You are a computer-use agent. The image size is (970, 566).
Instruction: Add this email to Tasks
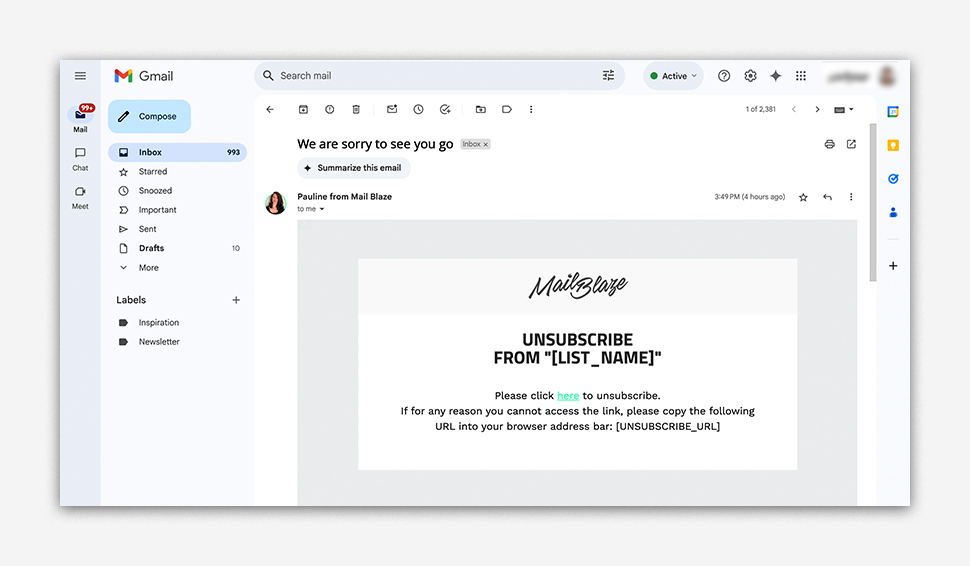coord(445,109)
